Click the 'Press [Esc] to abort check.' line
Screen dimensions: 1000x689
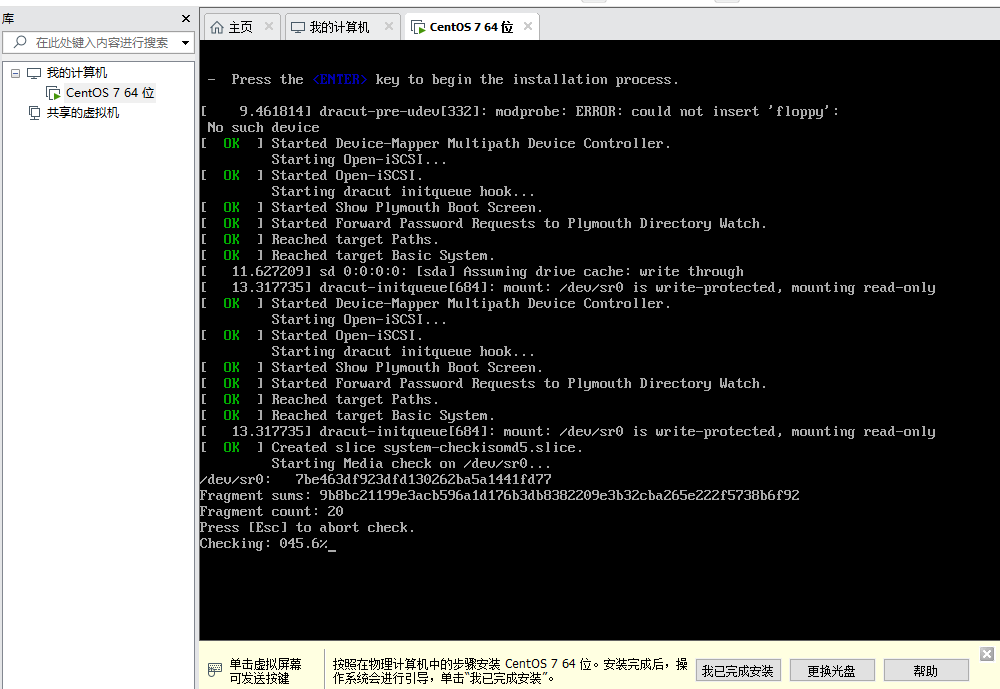click(307, 528)
